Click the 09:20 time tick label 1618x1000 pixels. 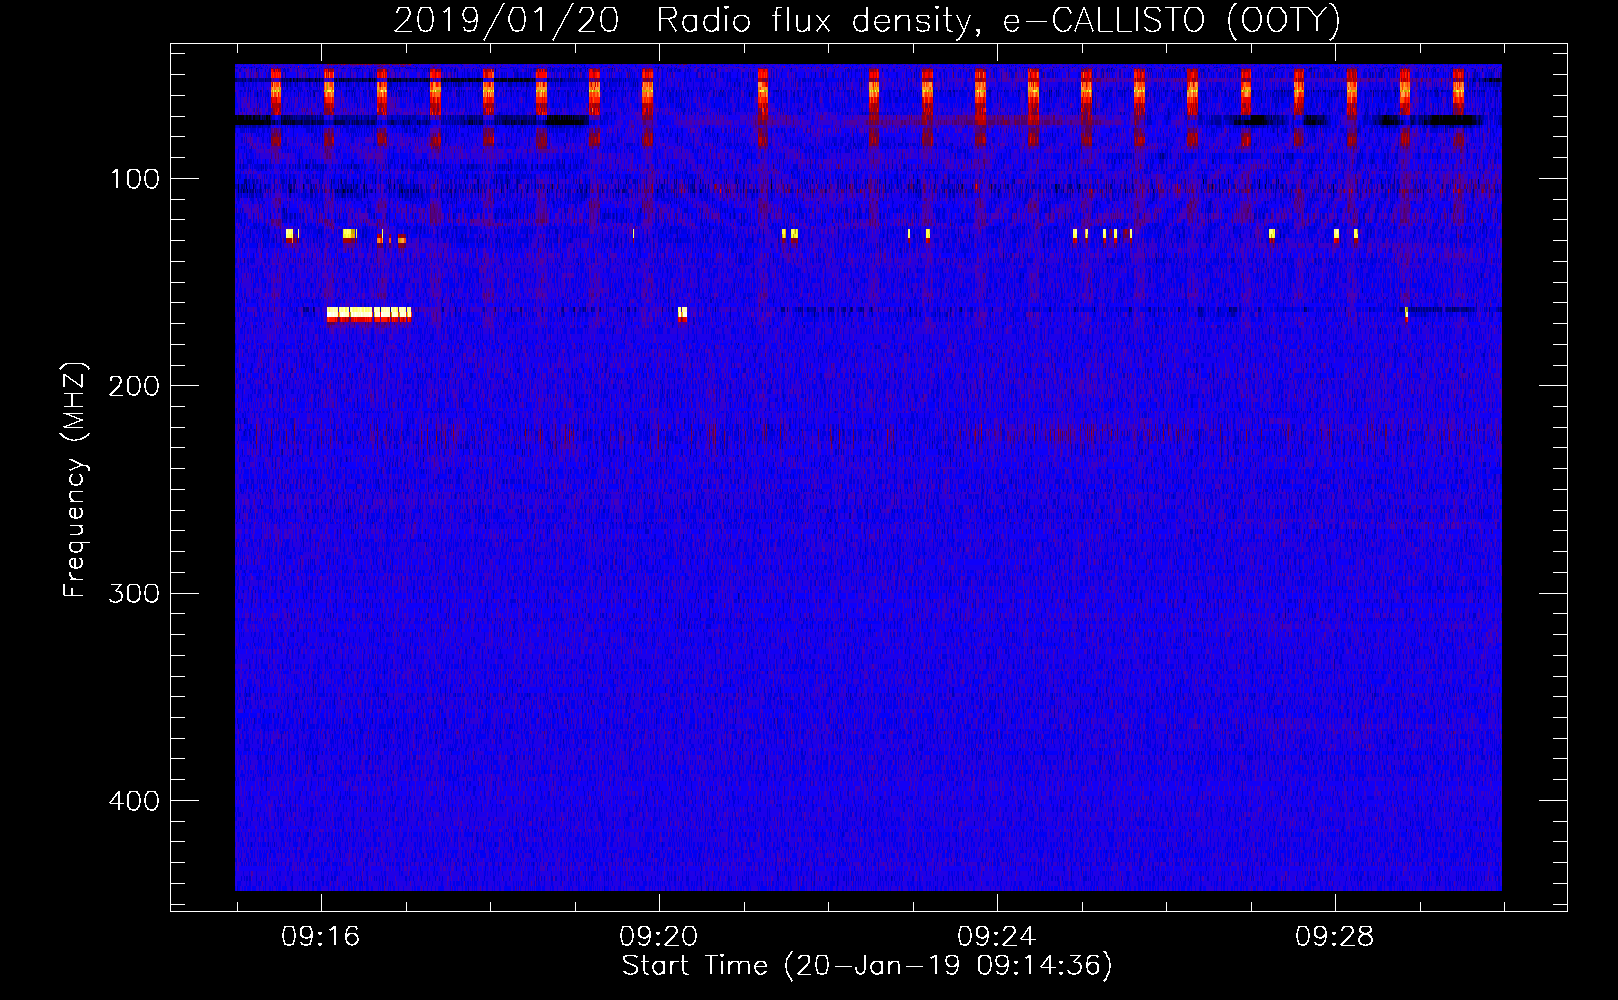tap(659, 937)
